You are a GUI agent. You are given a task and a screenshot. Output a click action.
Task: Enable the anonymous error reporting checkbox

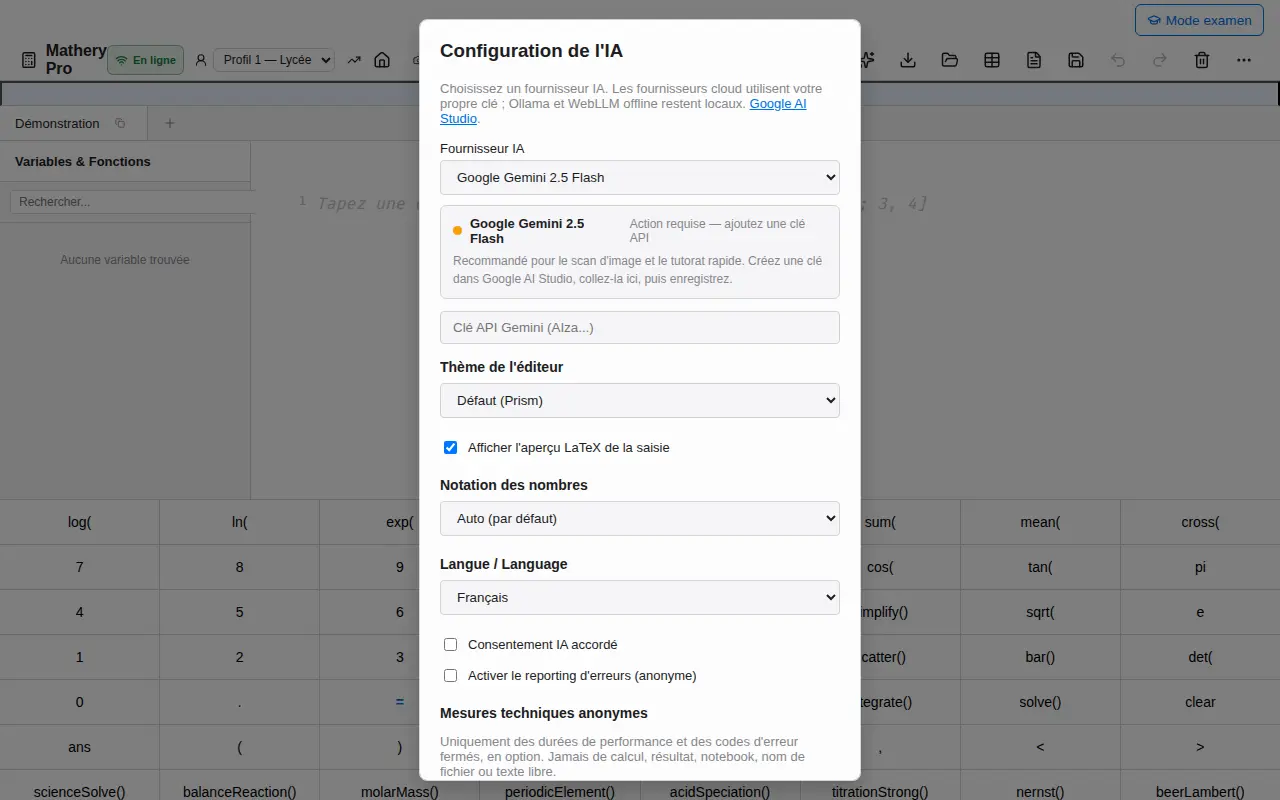pyautogui.click(x=450, y=676)
